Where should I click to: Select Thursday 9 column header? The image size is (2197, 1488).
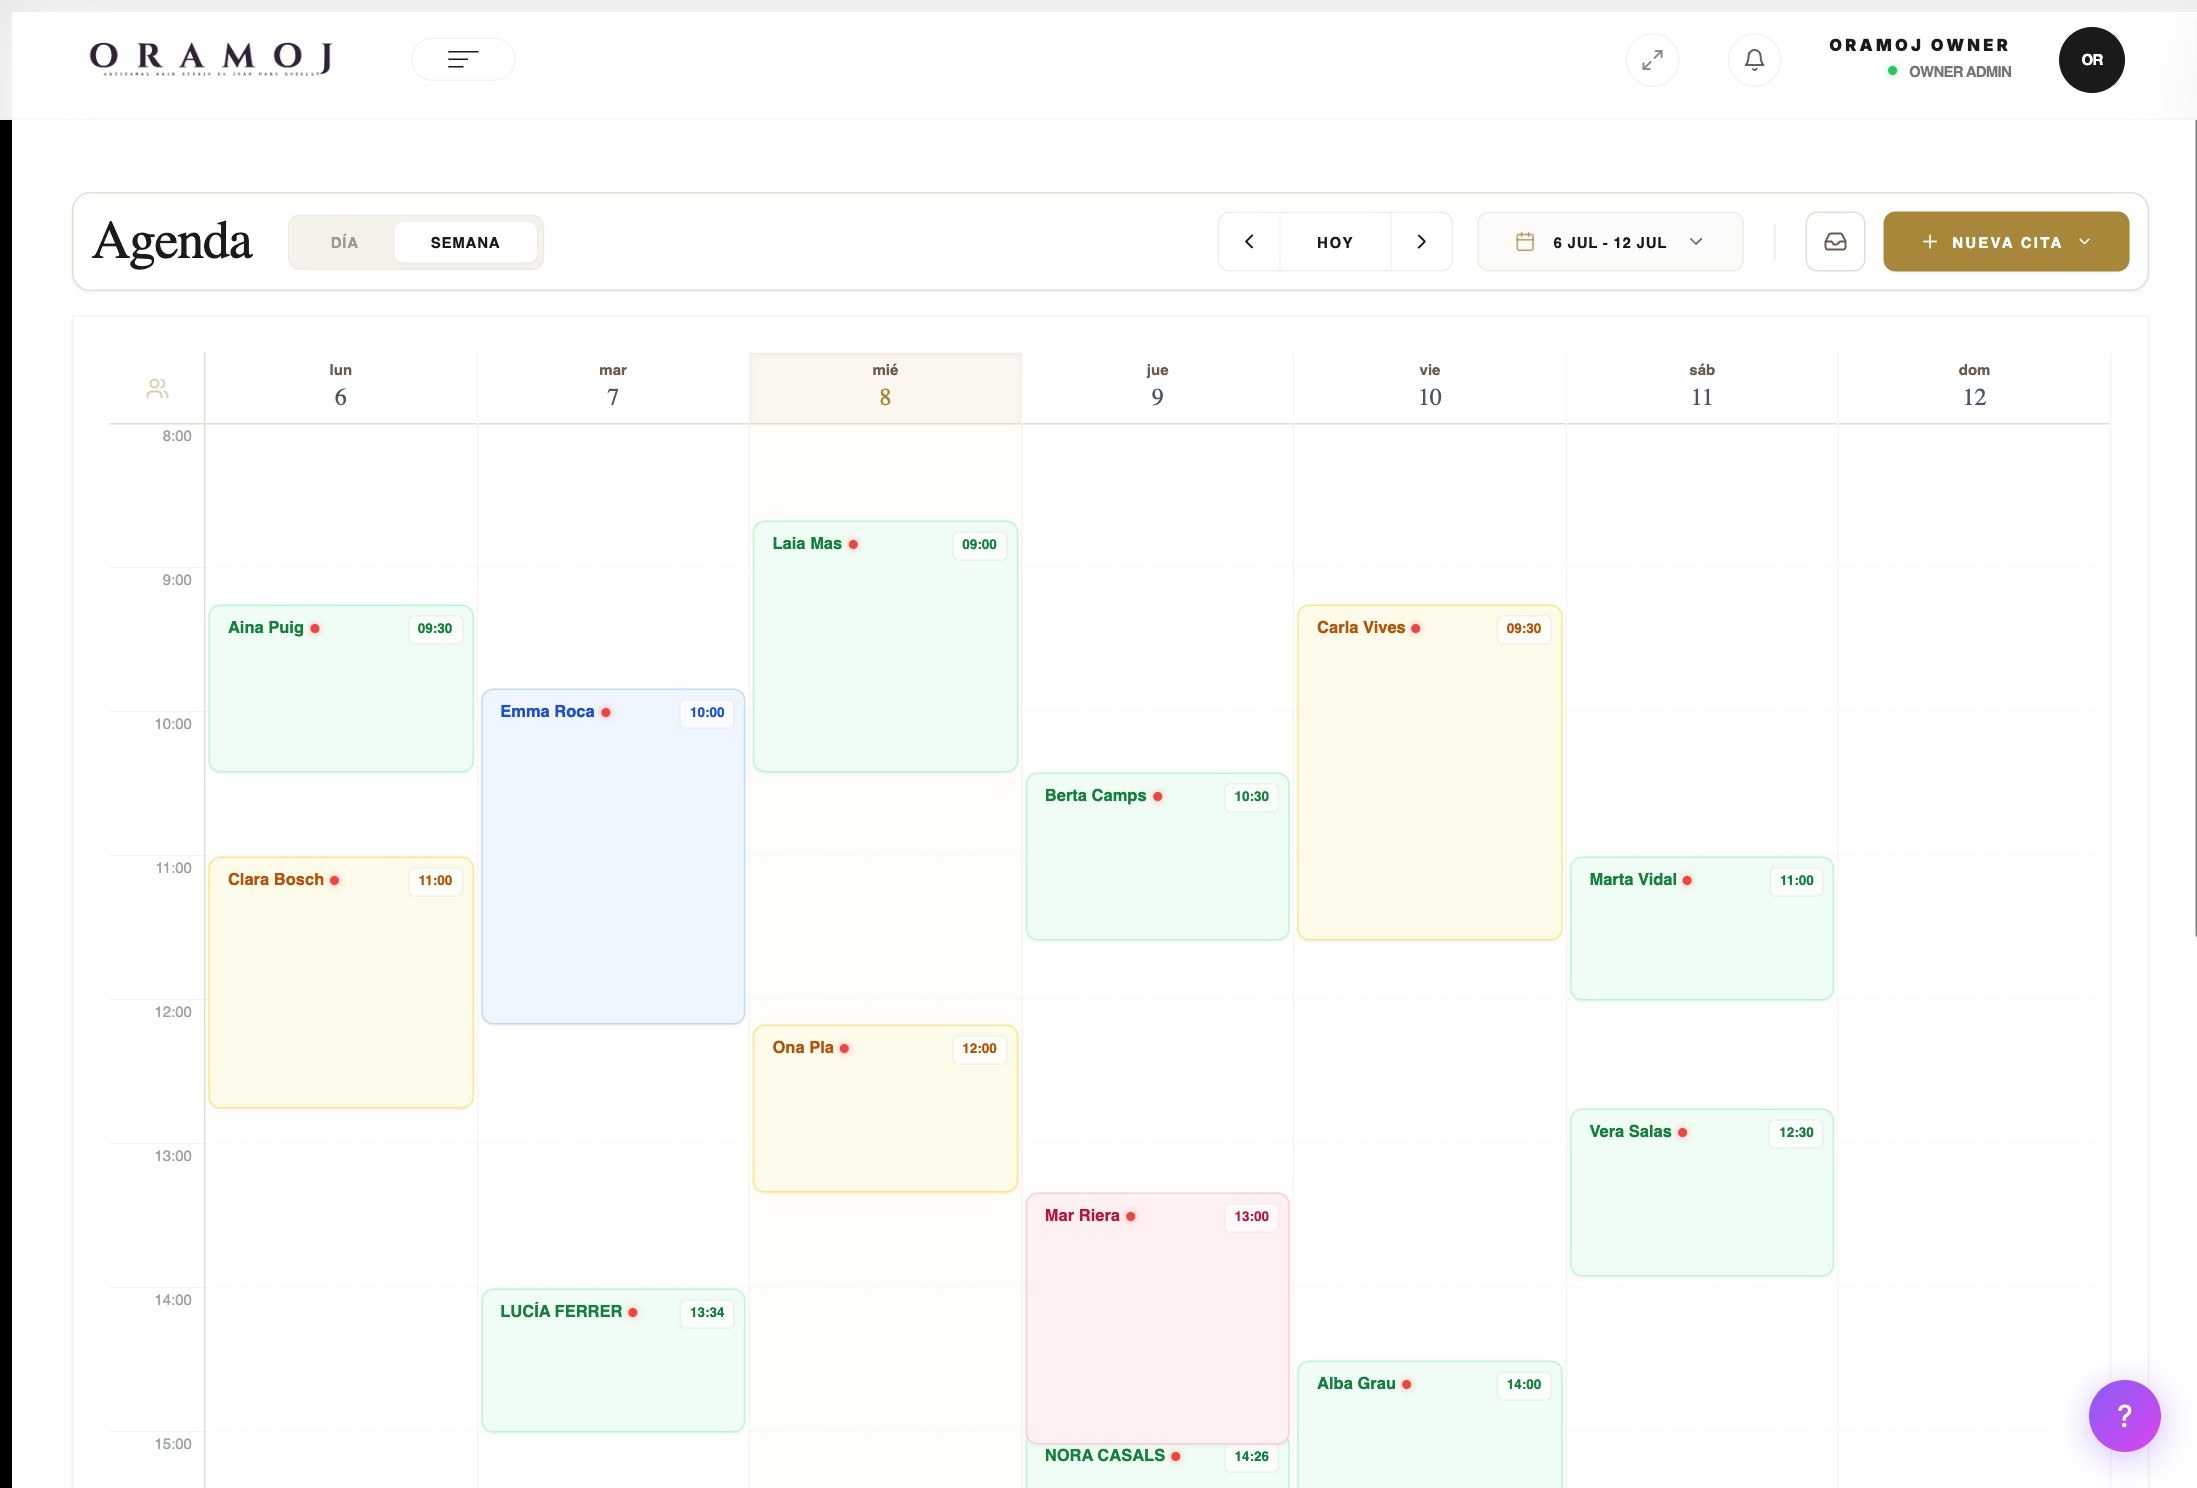[1157, 386]
